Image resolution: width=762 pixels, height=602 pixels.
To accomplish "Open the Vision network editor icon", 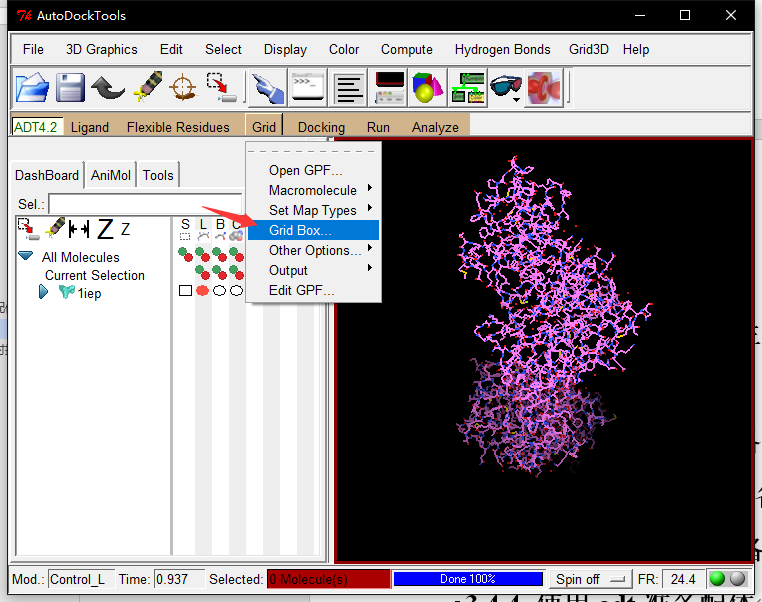I will (x=468, y=88).
